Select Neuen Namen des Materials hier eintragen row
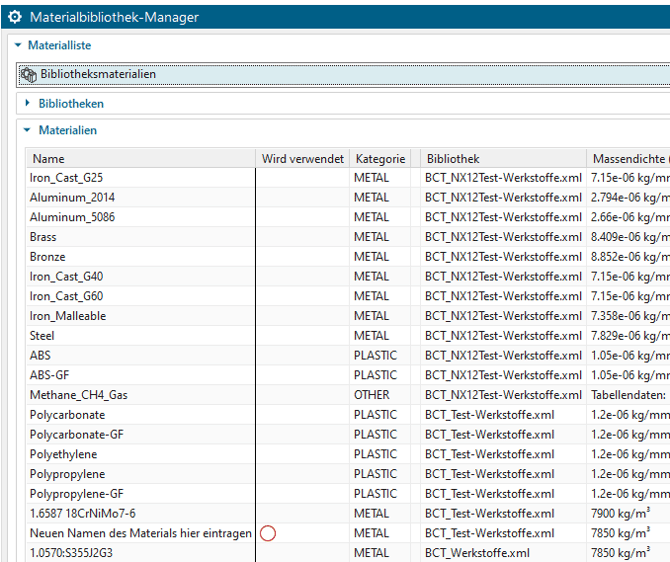The image size is (670, 562). point(140,533)
